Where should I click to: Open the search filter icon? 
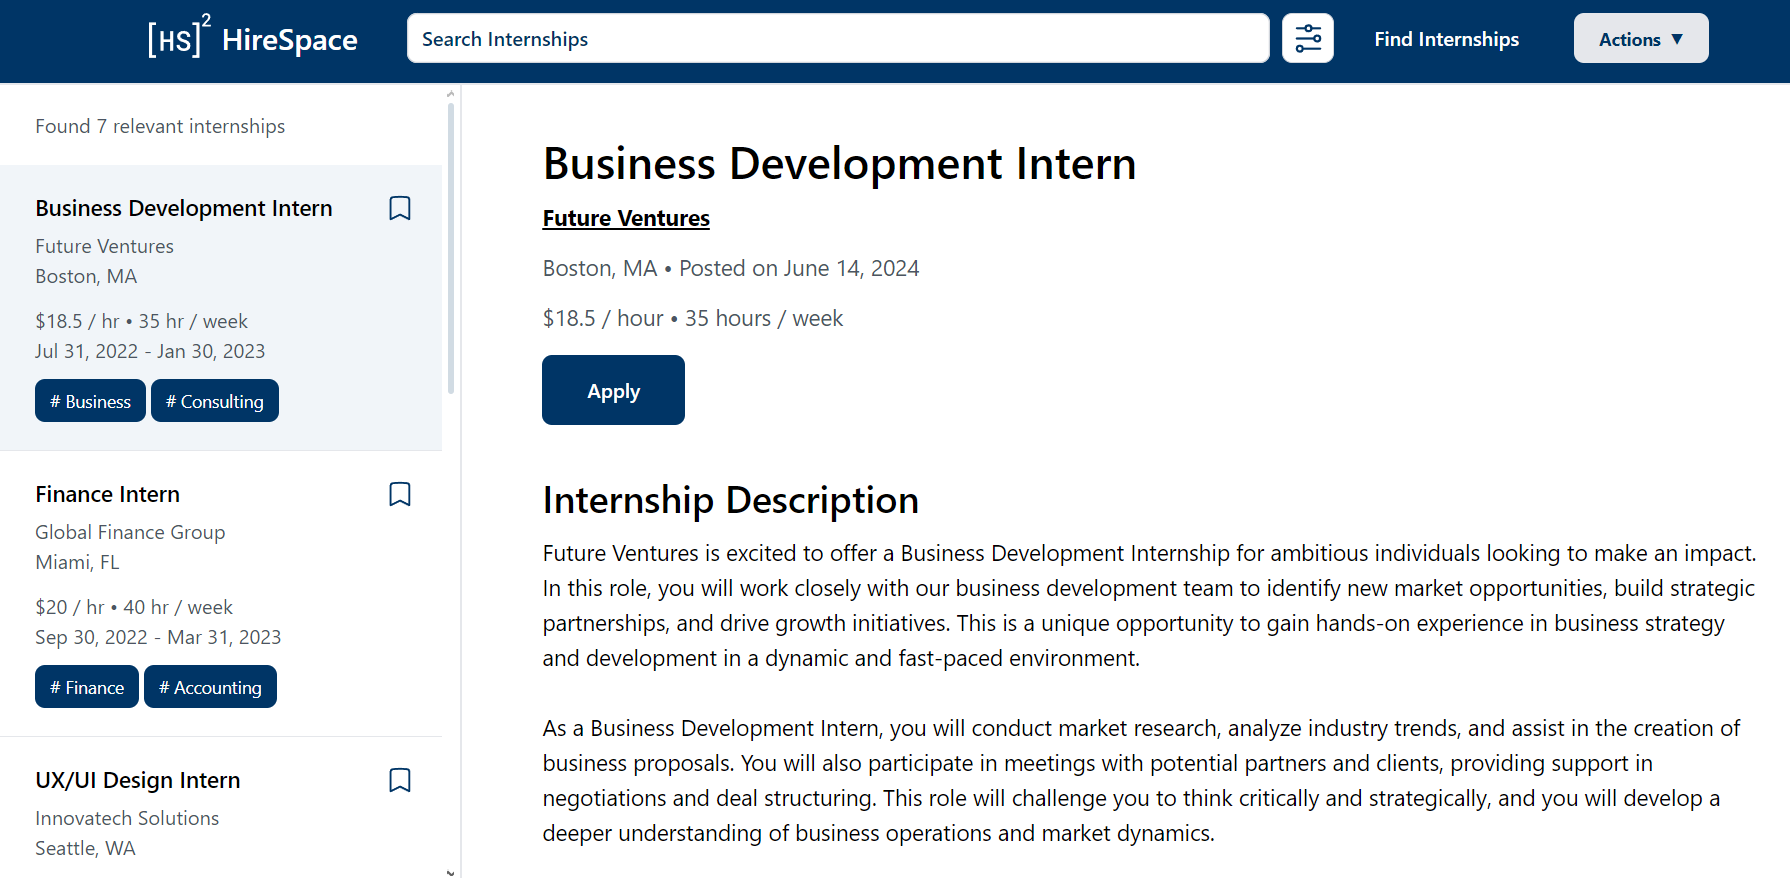tap(1308, 38)
